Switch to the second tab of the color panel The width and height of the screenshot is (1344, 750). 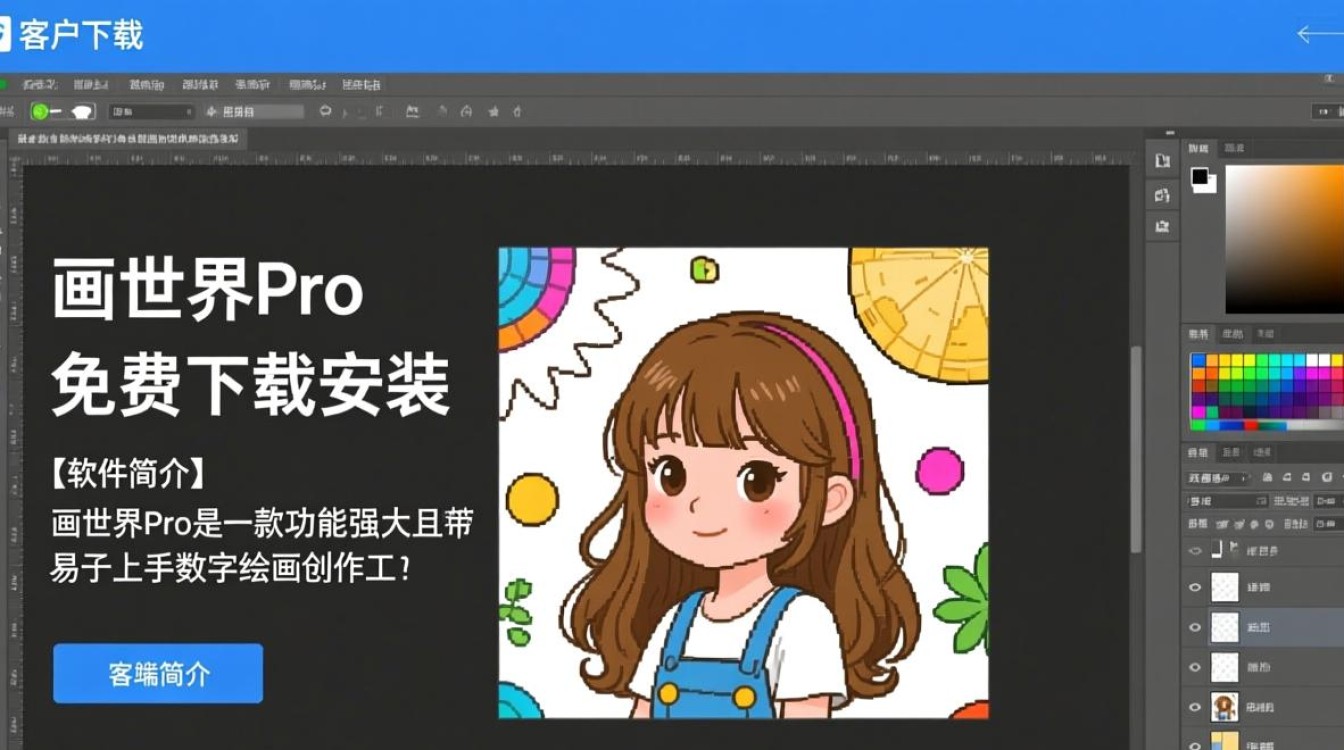point(1233,148)
